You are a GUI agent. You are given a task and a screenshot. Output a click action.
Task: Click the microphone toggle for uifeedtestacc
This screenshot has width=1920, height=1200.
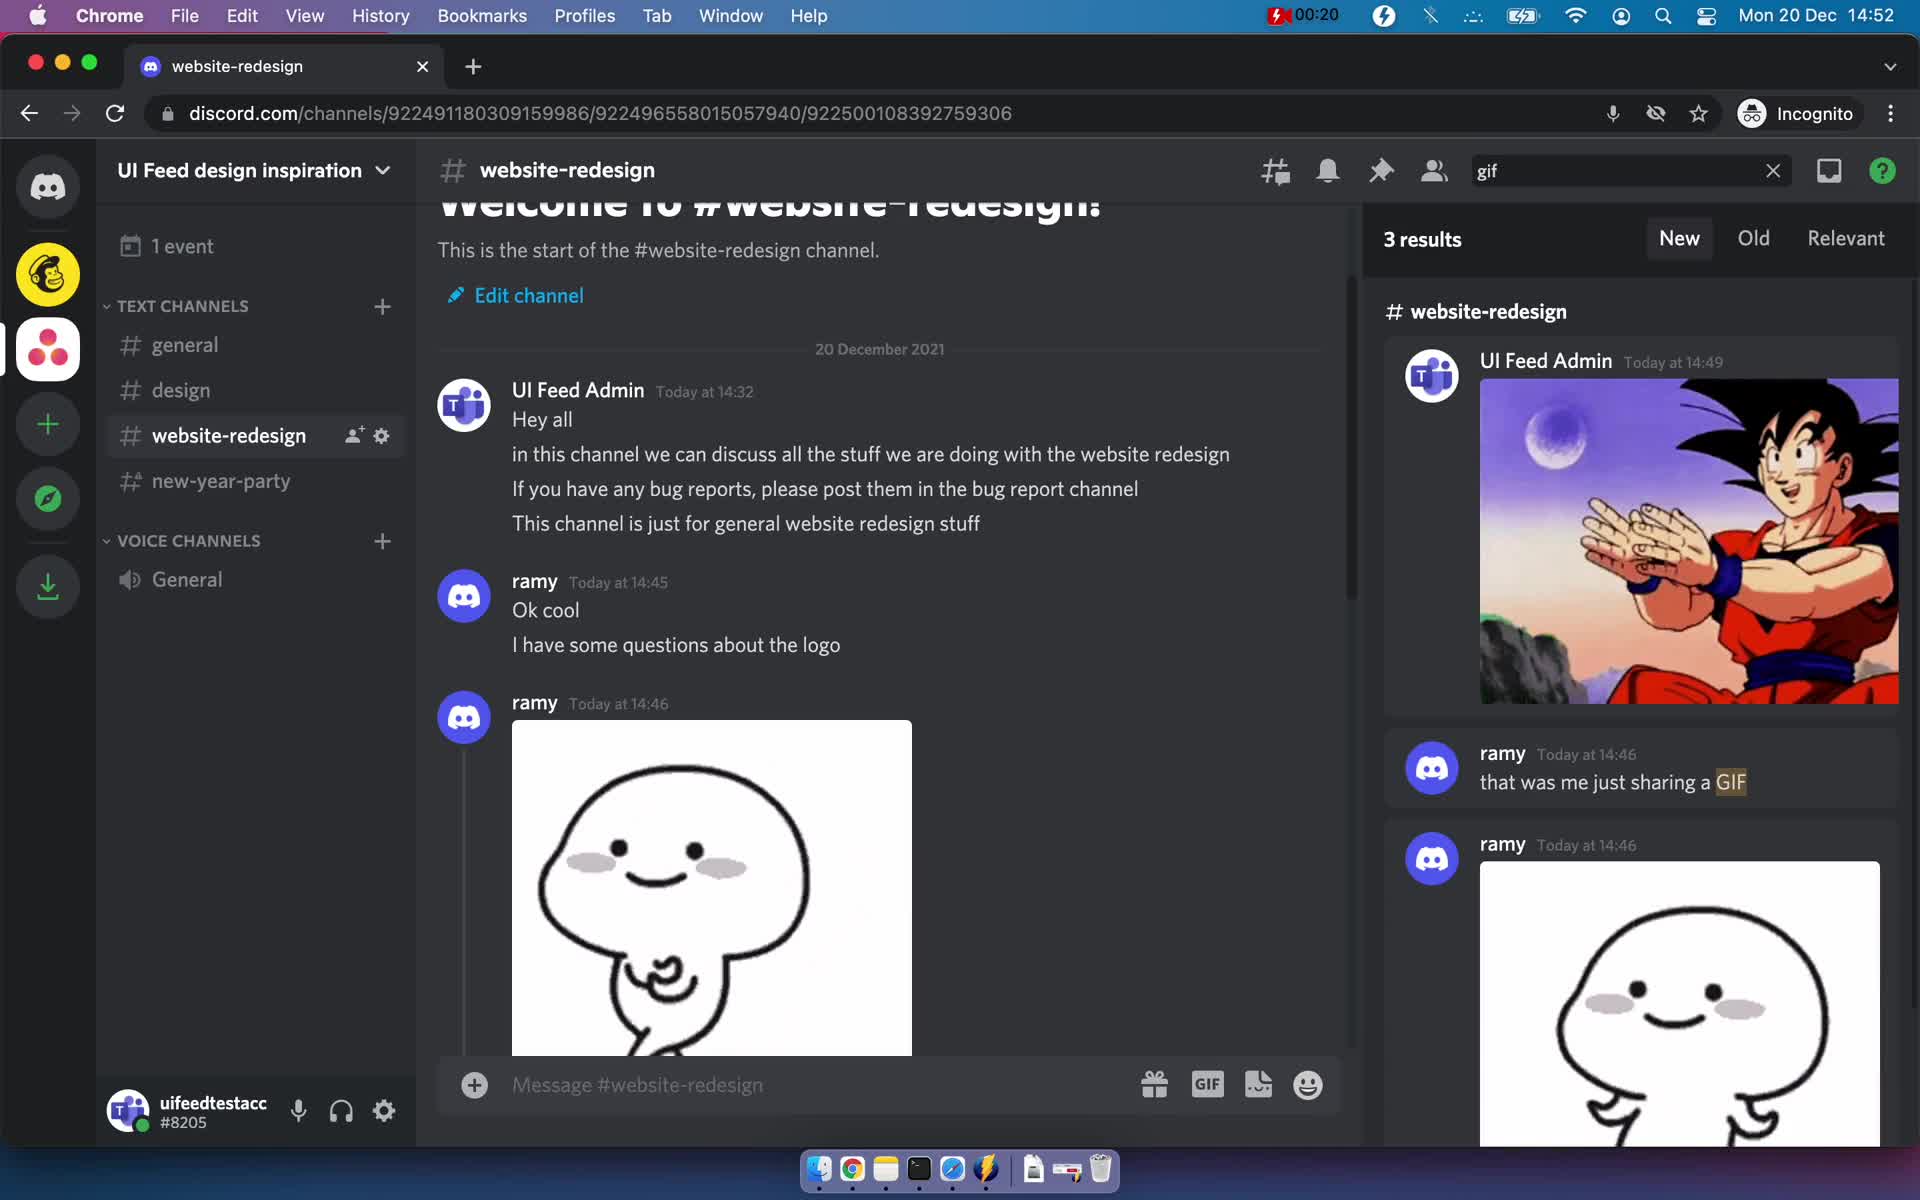[x=297, y=1113]
